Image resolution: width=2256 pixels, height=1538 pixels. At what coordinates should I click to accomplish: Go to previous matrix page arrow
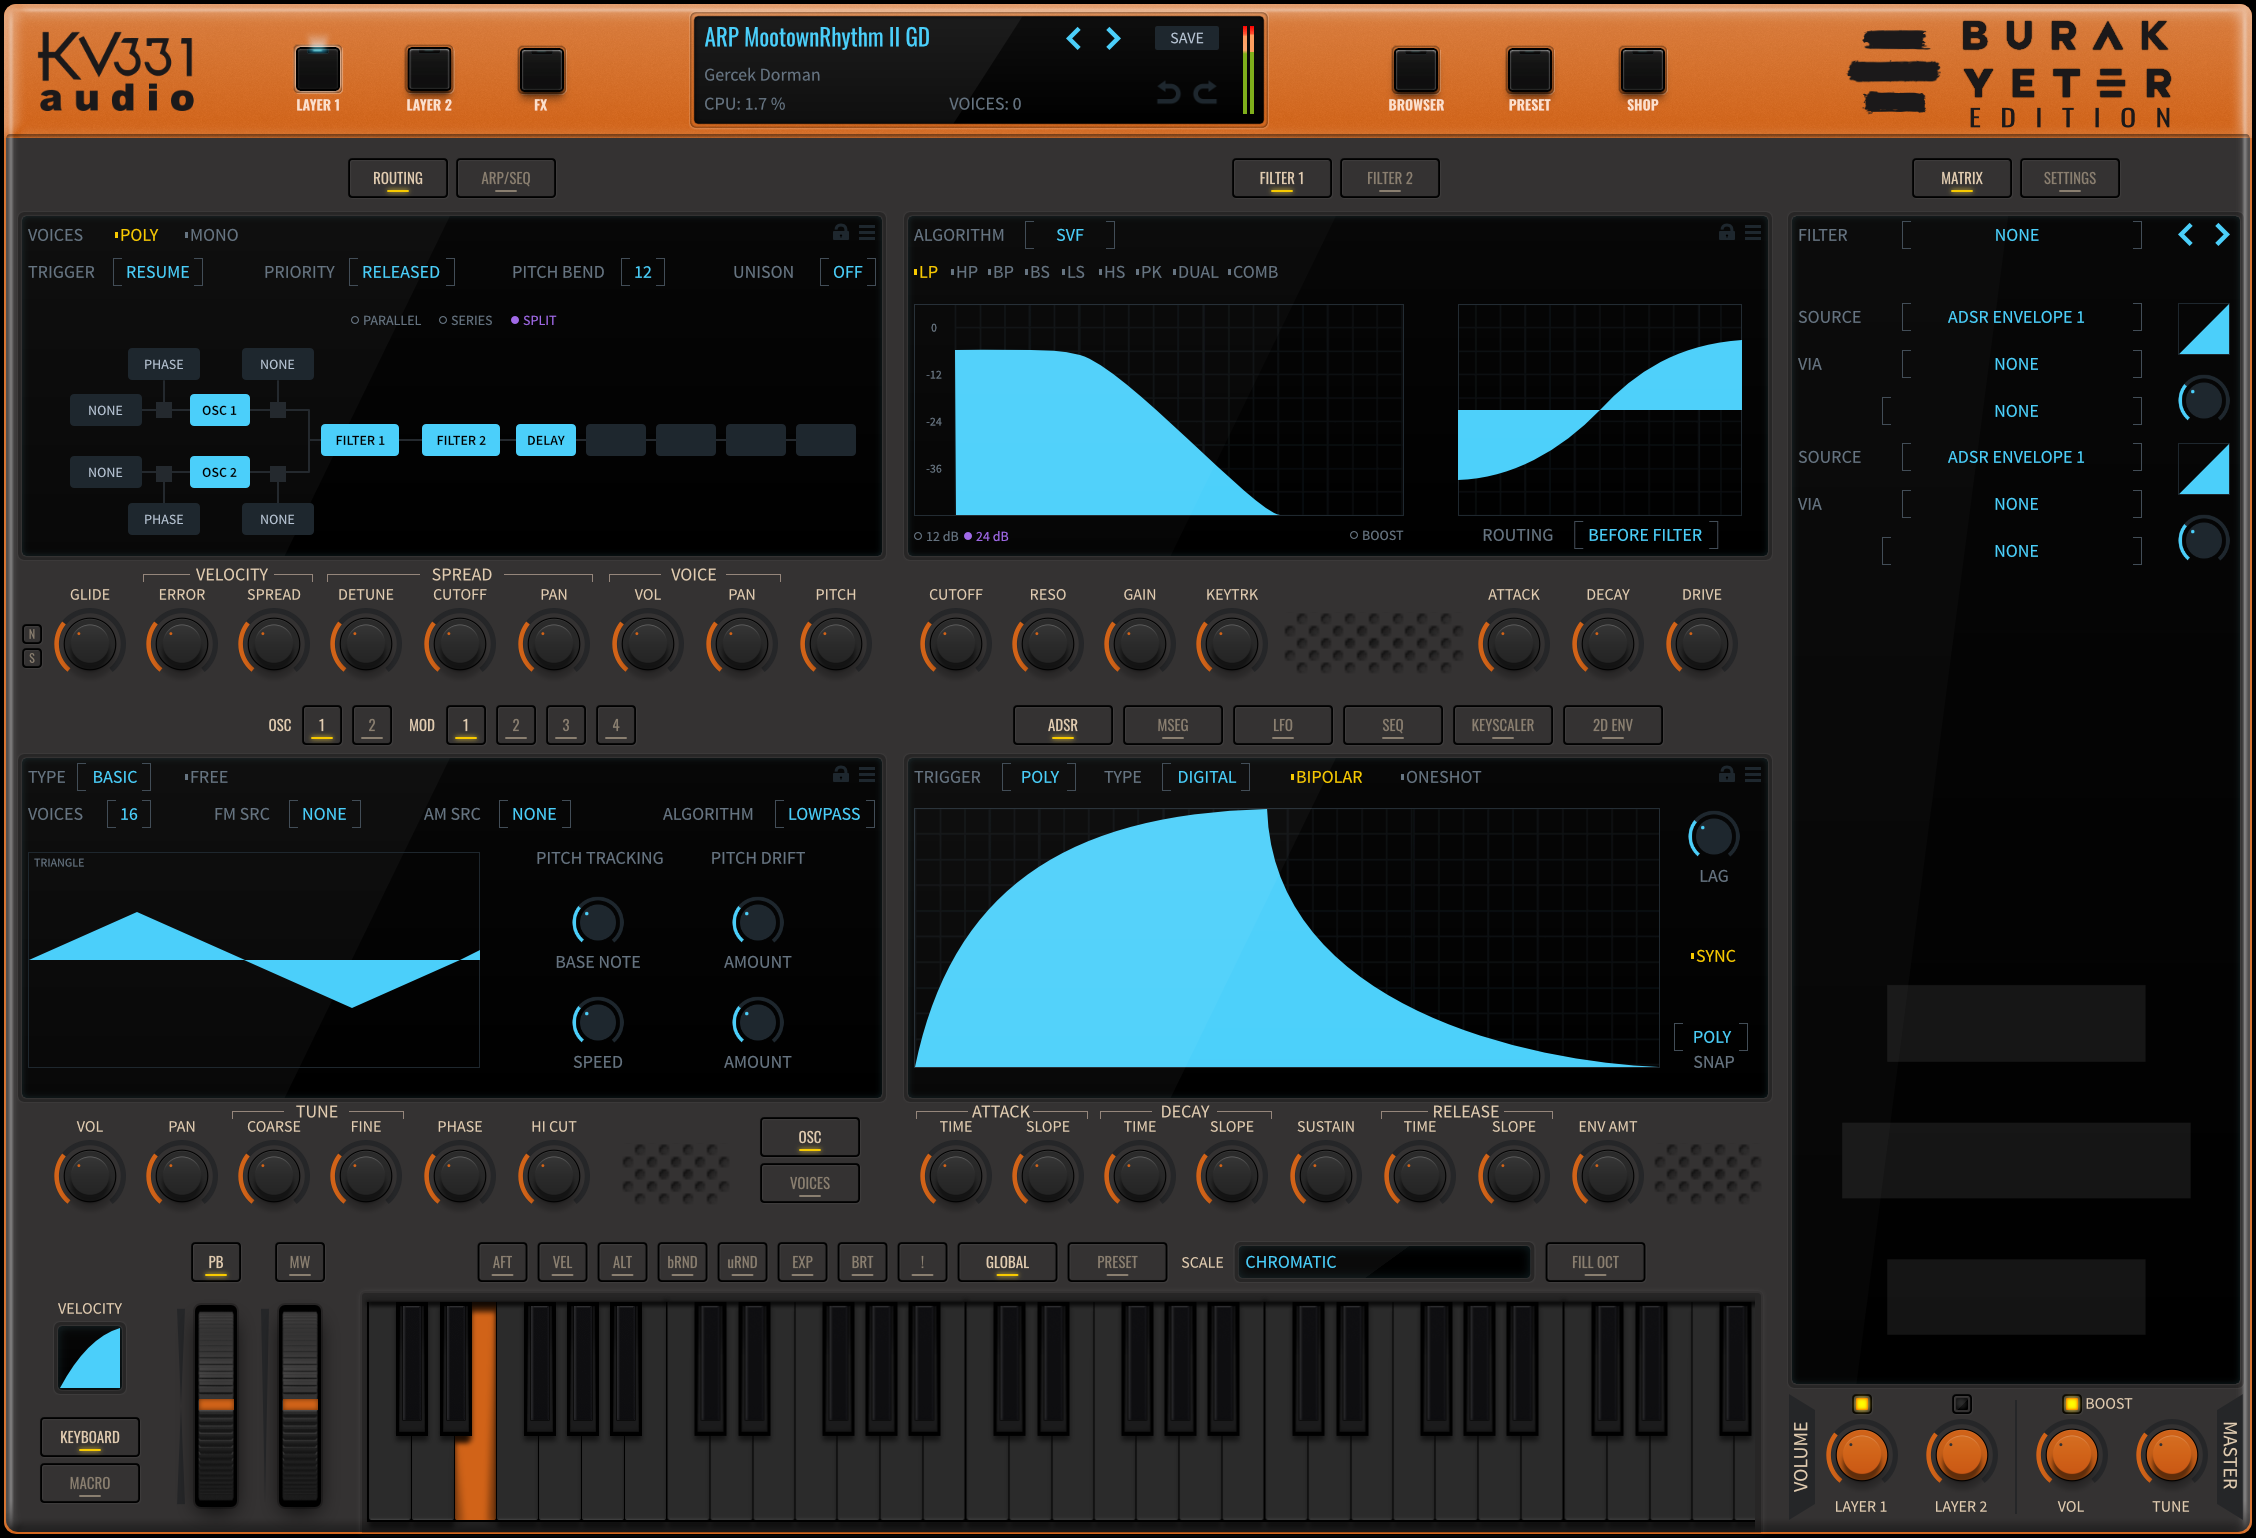(x=2186, y=235)
